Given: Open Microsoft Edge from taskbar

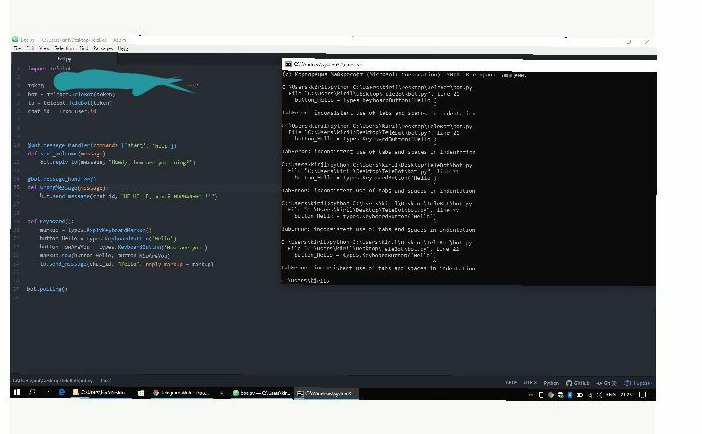Looking at the screenshot, I should (x=62, y=393).
